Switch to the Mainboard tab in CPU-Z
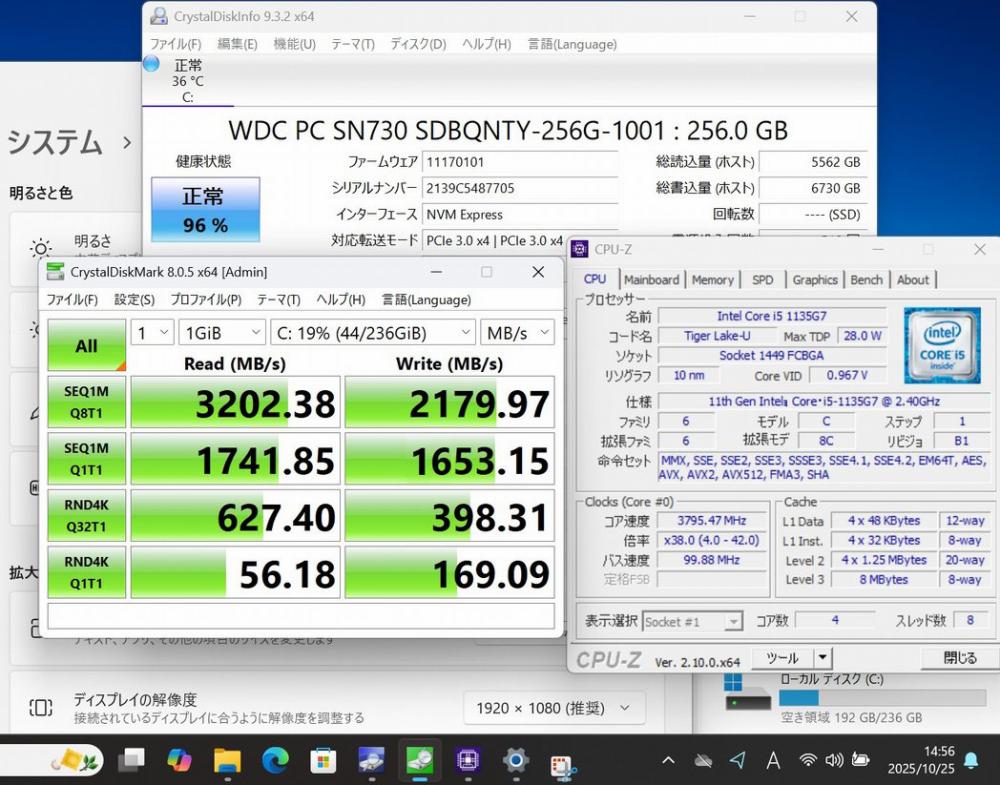1000x785 pixels. tap(652, 279)
